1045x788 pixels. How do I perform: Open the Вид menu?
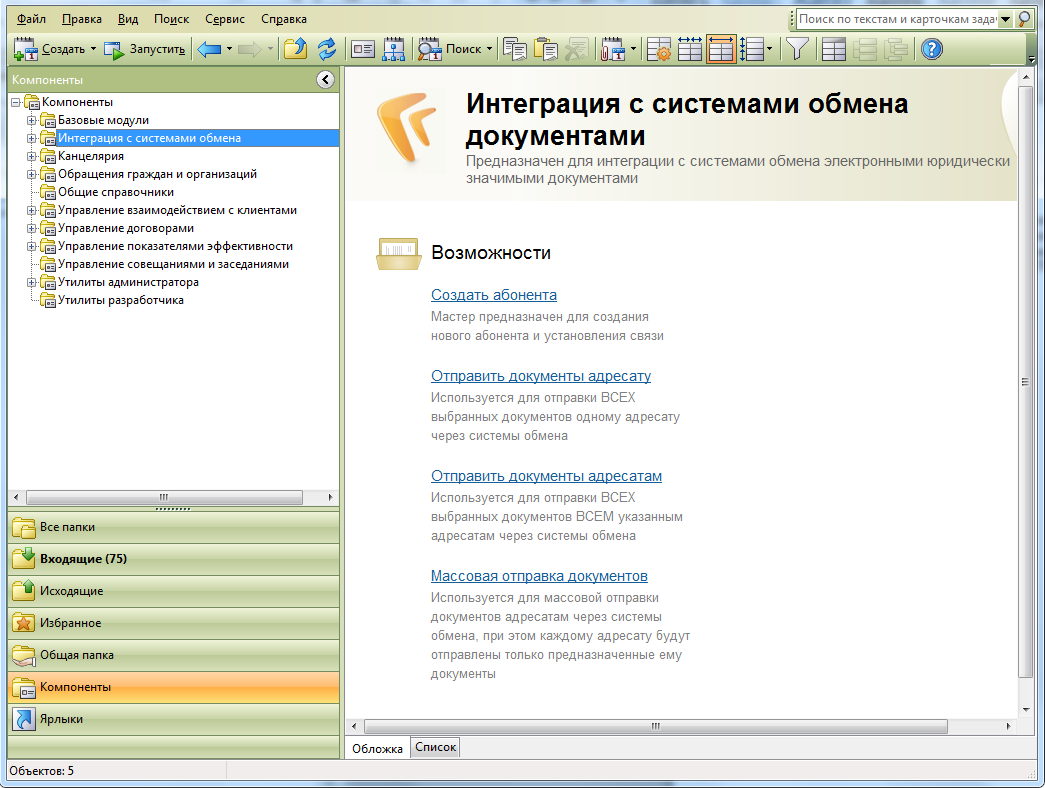[128, 19]
